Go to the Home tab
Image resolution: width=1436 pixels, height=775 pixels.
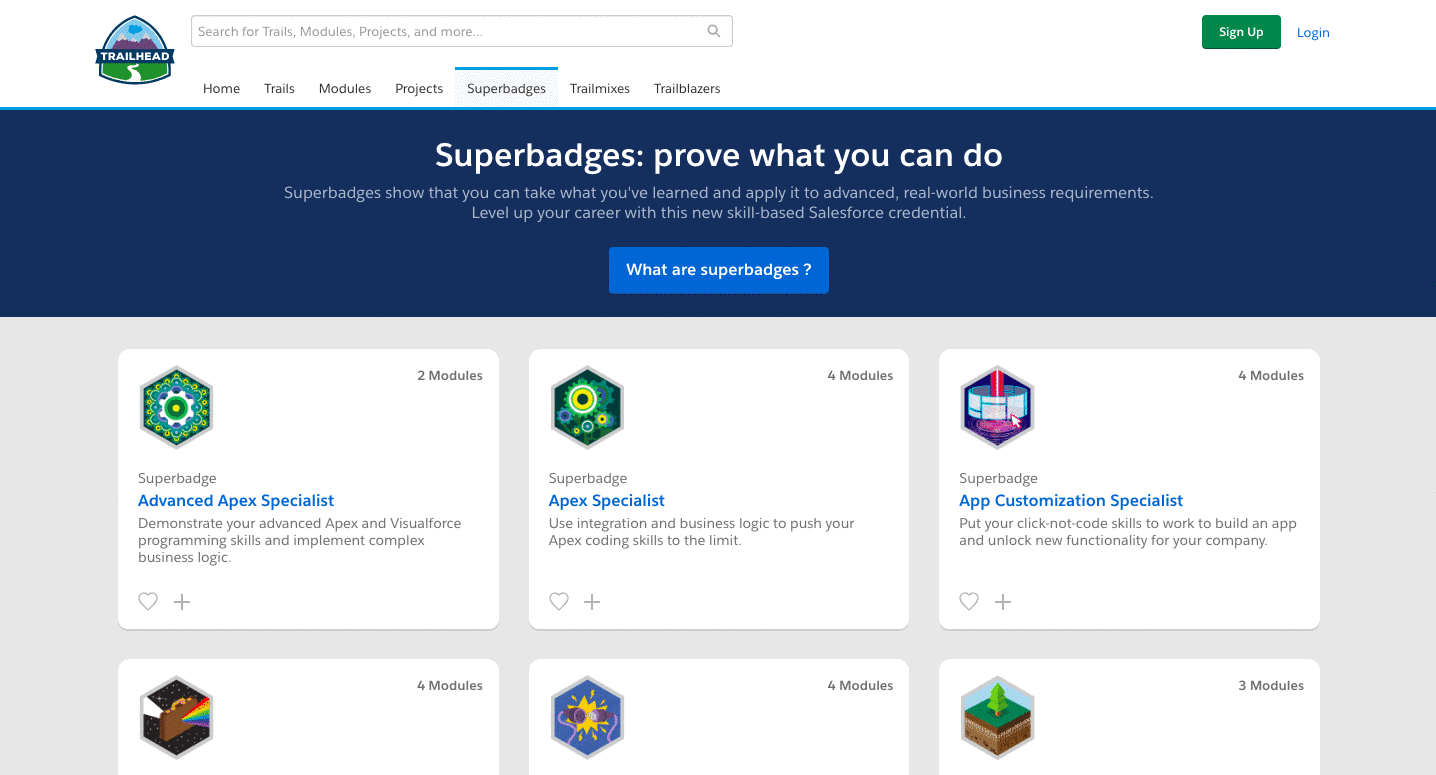point(221,88)
